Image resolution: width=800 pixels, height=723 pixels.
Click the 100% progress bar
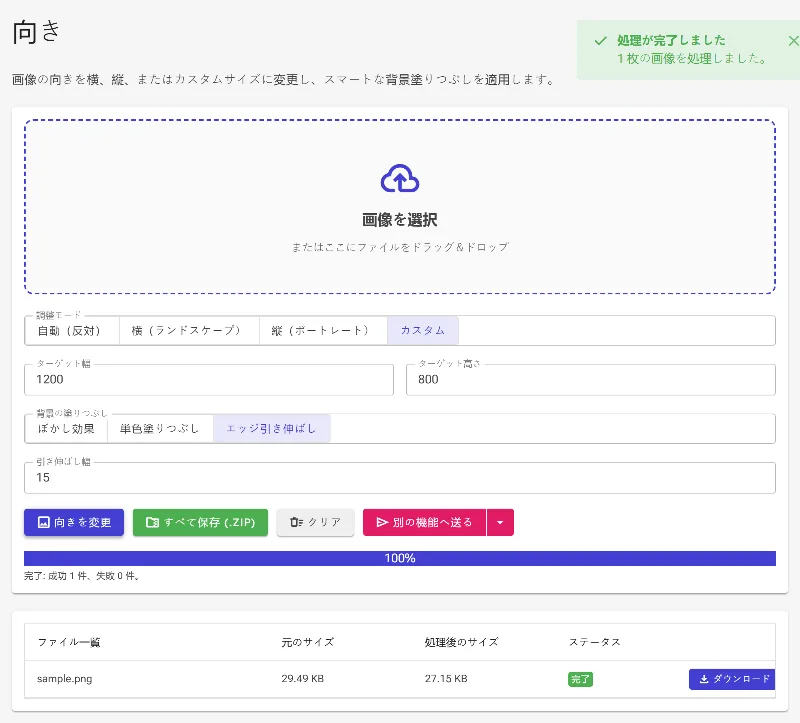400,558
